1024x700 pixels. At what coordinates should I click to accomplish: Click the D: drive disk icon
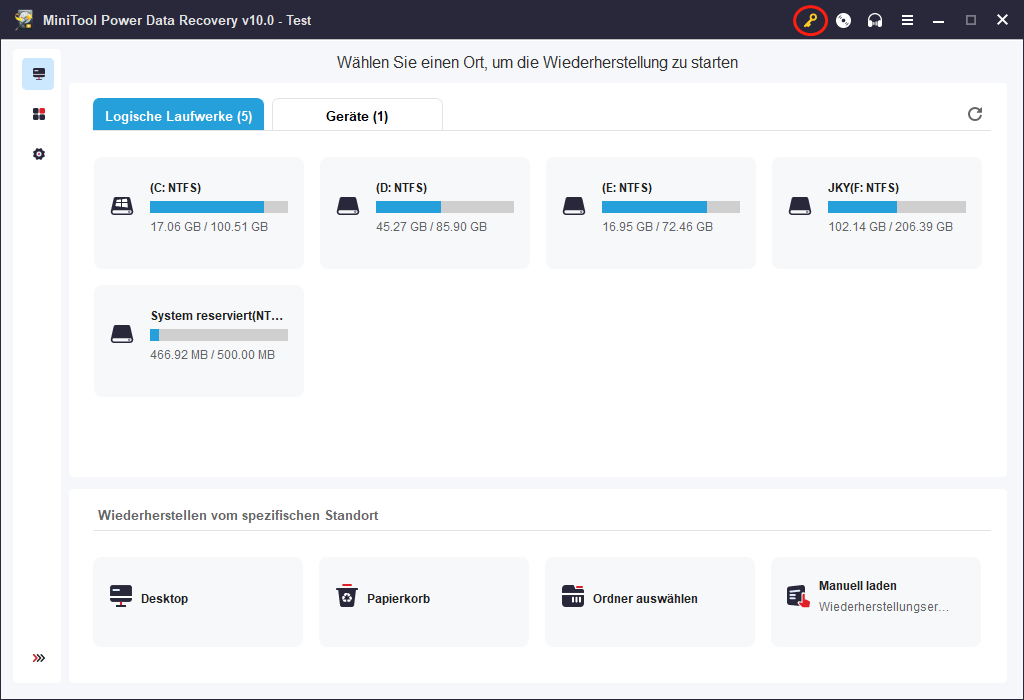pos(347,206)
